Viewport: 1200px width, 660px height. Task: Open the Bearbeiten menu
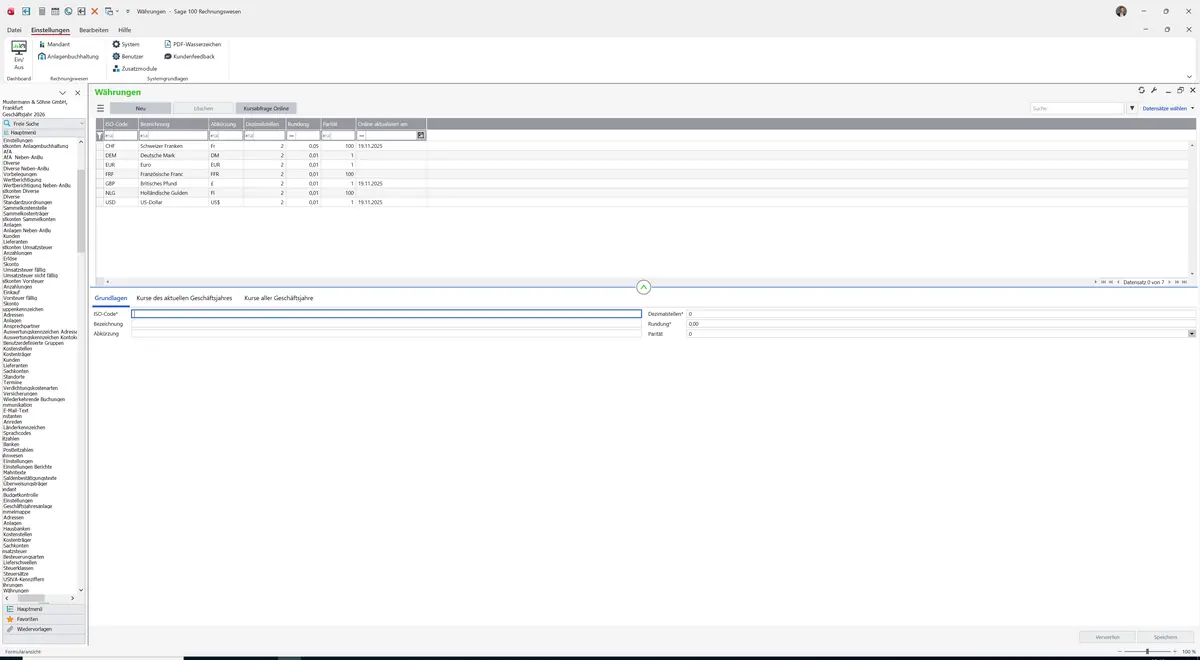(94, 31)
